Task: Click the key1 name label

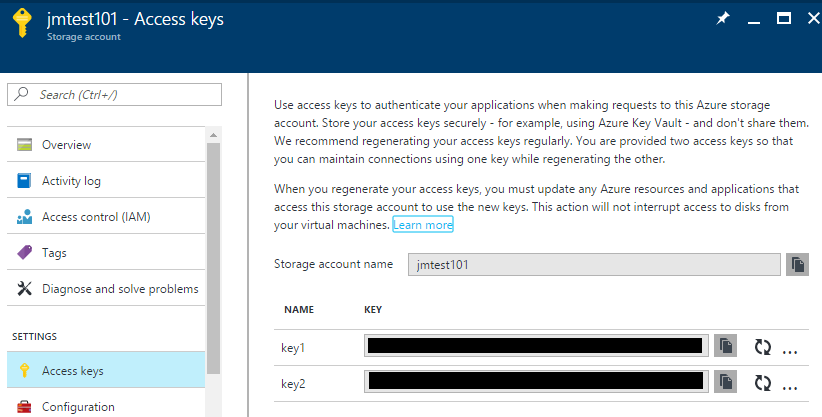Action: tap(293, 348)
